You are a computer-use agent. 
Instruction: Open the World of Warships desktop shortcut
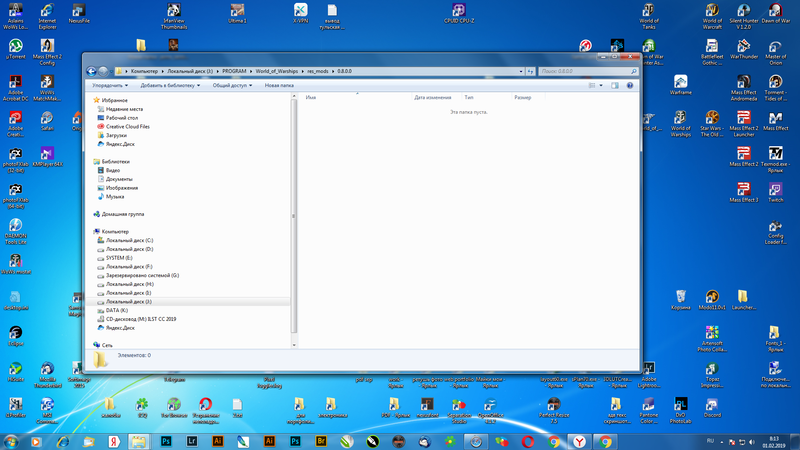click(x=681, y=124)
